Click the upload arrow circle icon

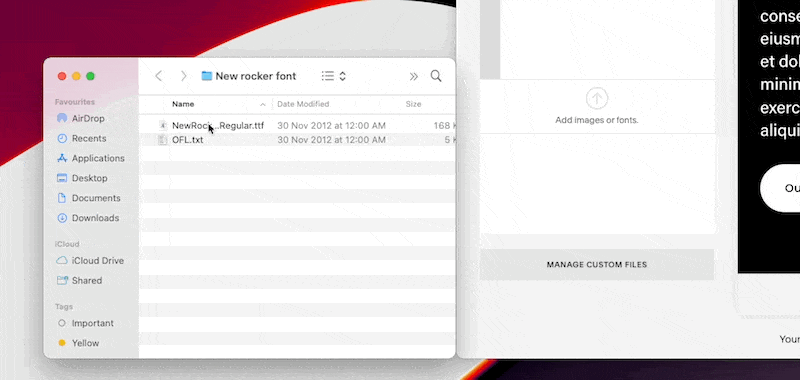point(596,98)
